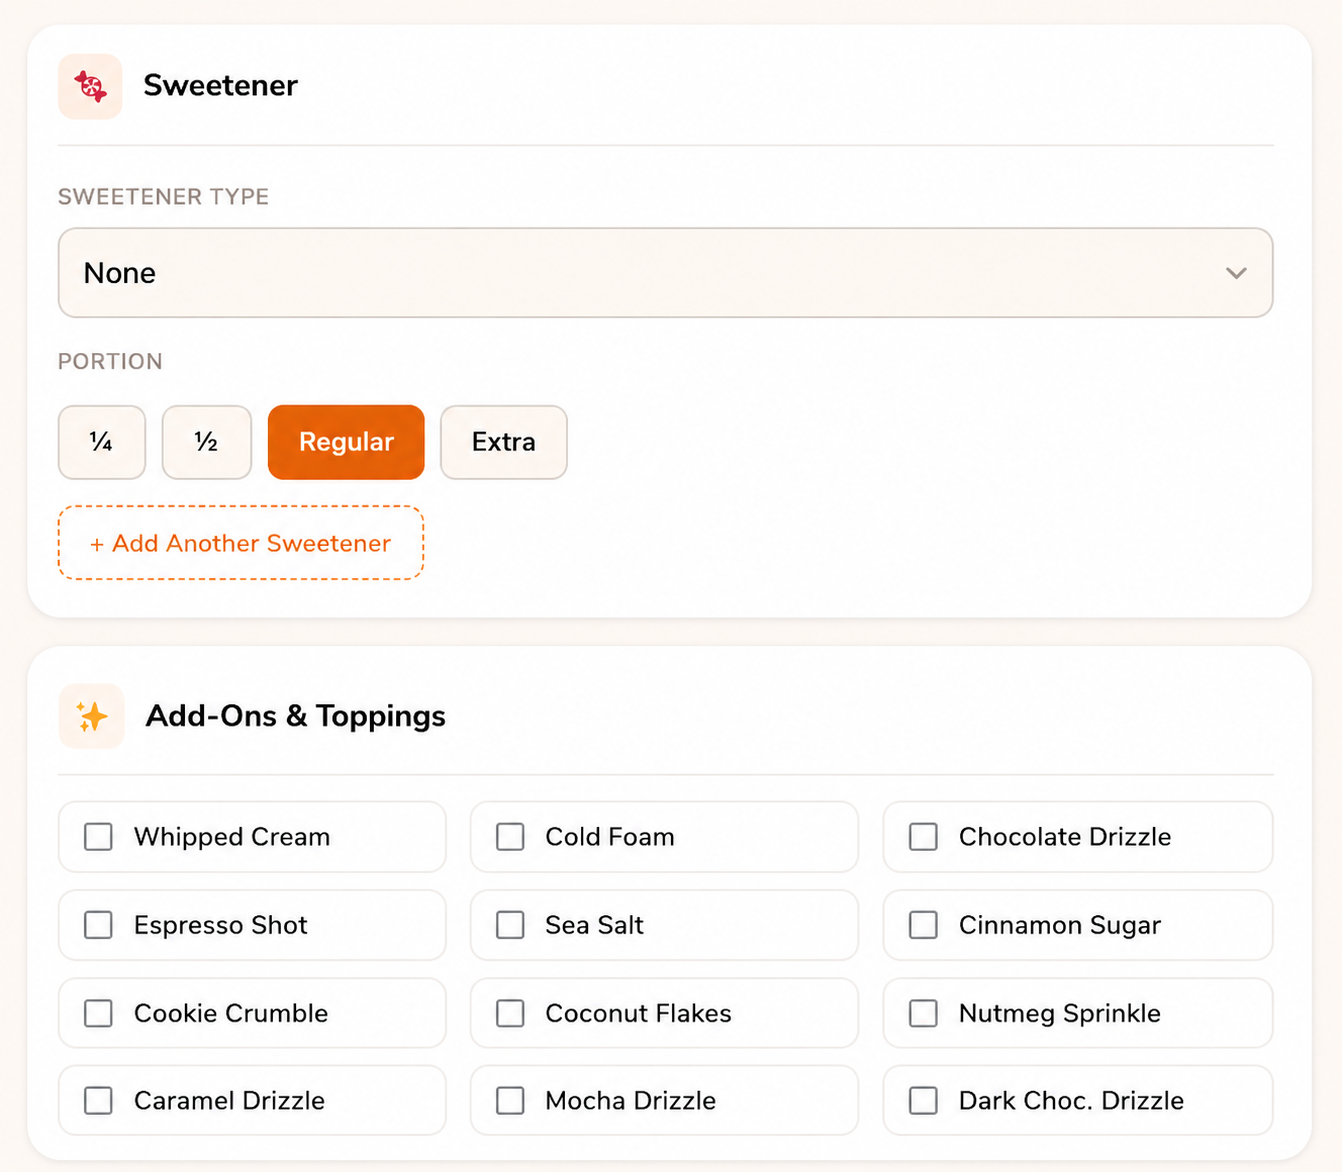Click the SWEETENER TYPE label
Screen dimensions: 1342x1172
tap(163, 197)
